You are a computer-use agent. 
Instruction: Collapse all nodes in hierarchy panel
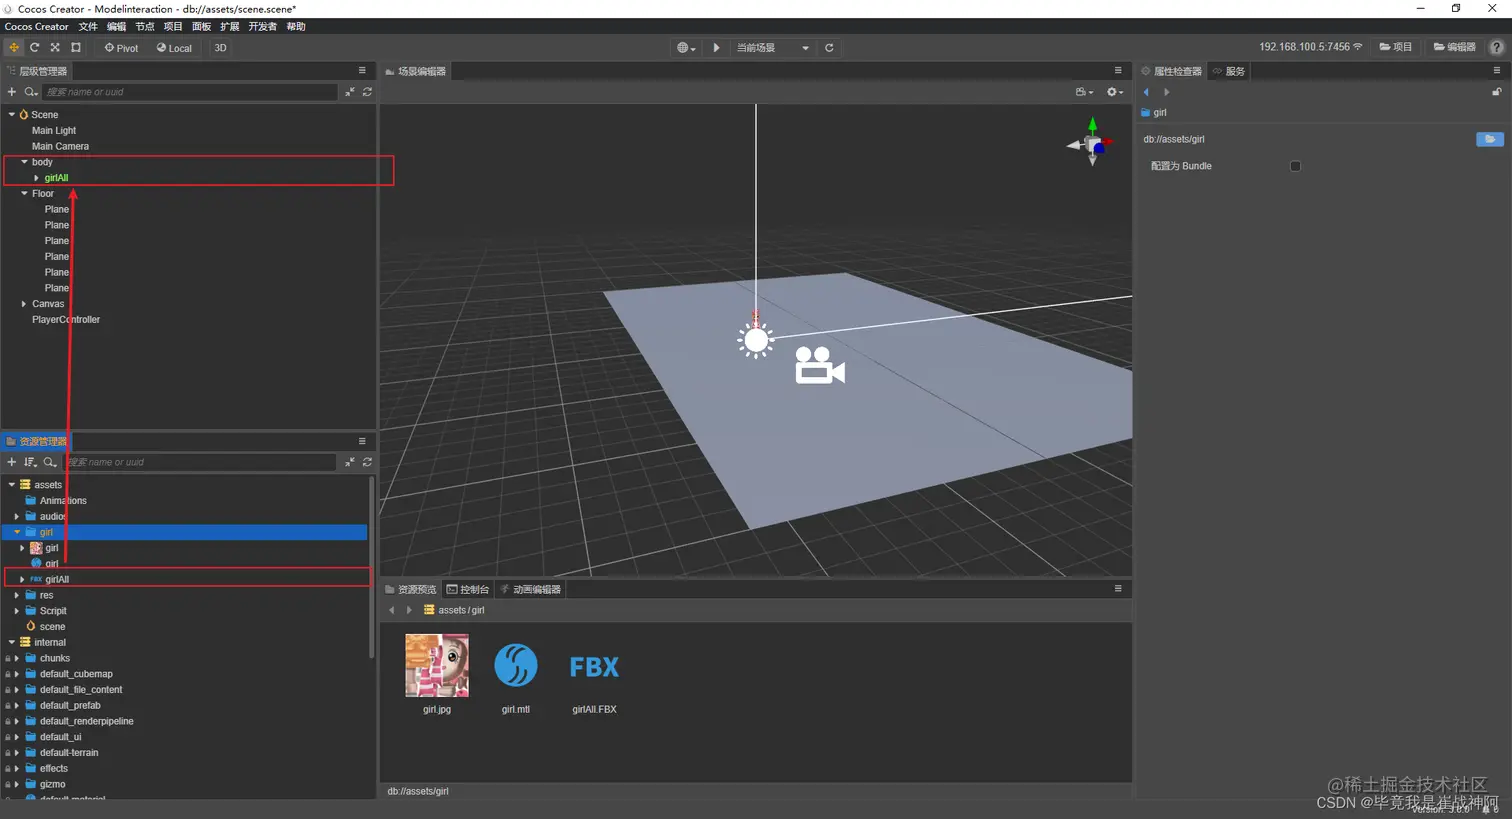click(x=350, y=92)
